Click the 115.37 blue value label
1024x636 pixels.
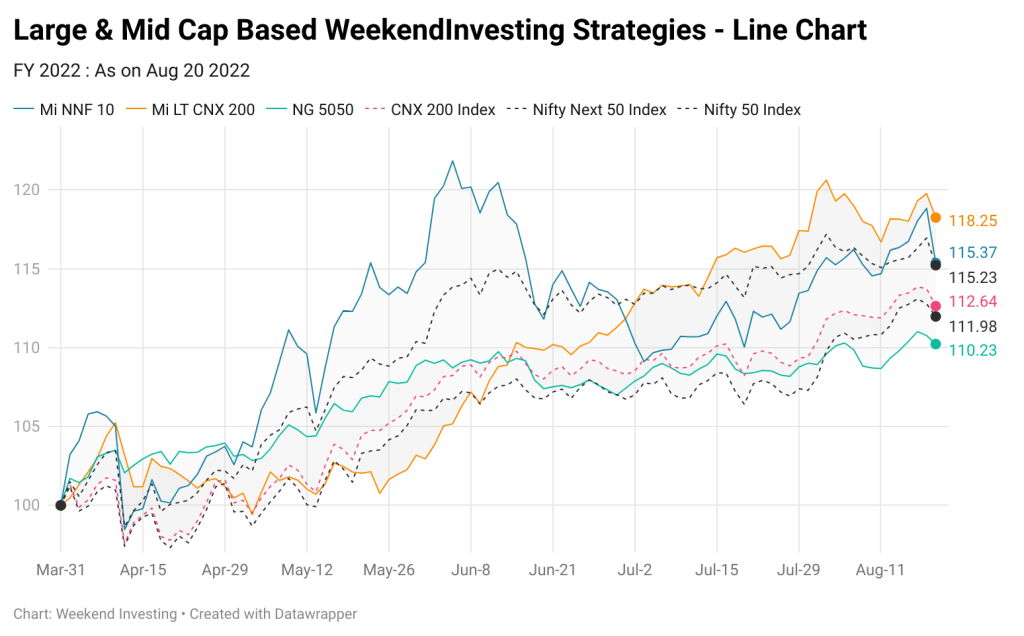point(972,253)
